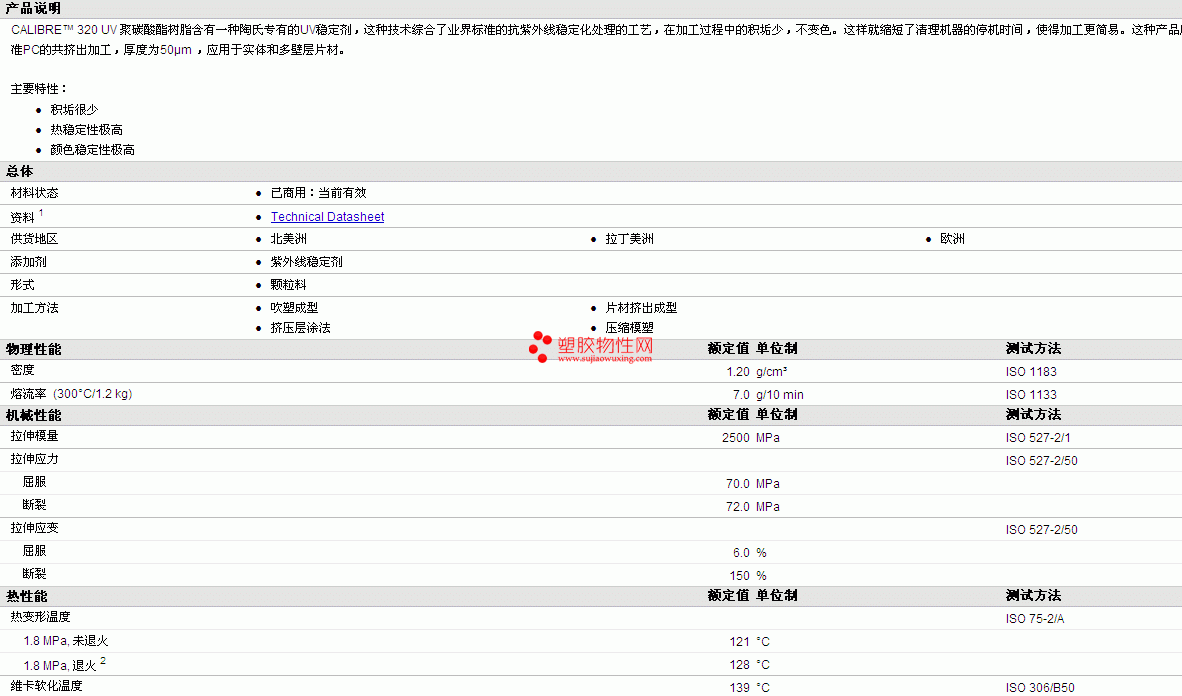
Task: Click the 总体 section header
Action: 20,171
